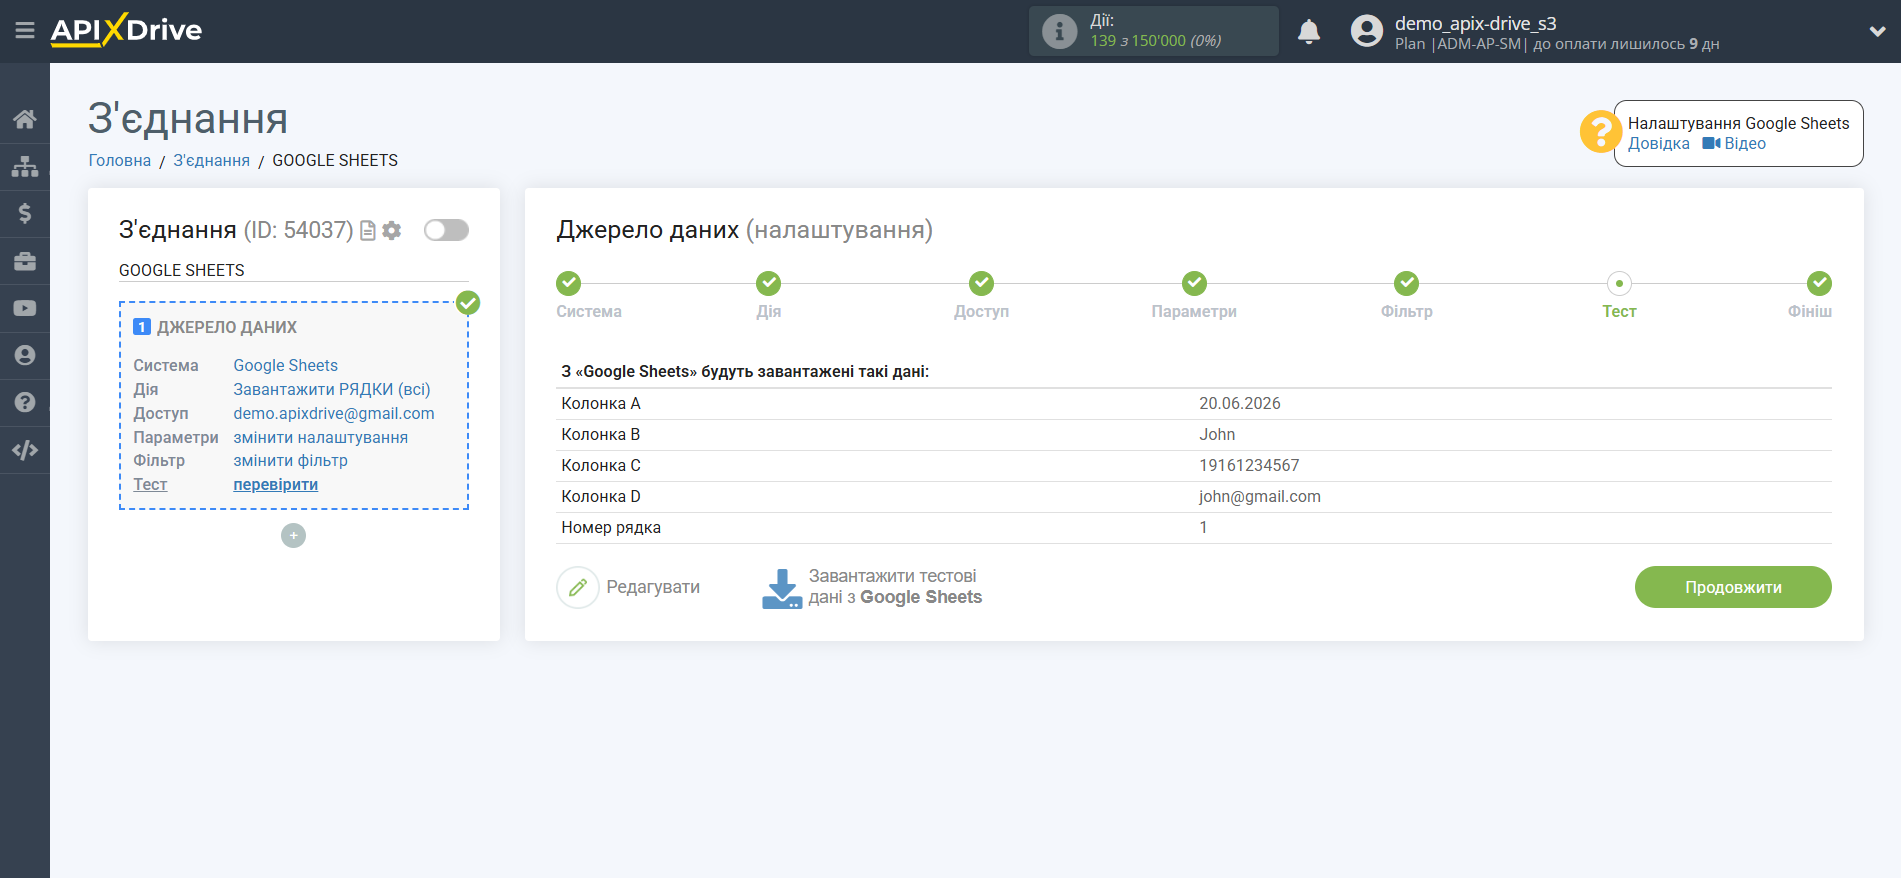Go to the Система step
The height and width of the screenshot is (878, 1901).
tap(569, 284)
